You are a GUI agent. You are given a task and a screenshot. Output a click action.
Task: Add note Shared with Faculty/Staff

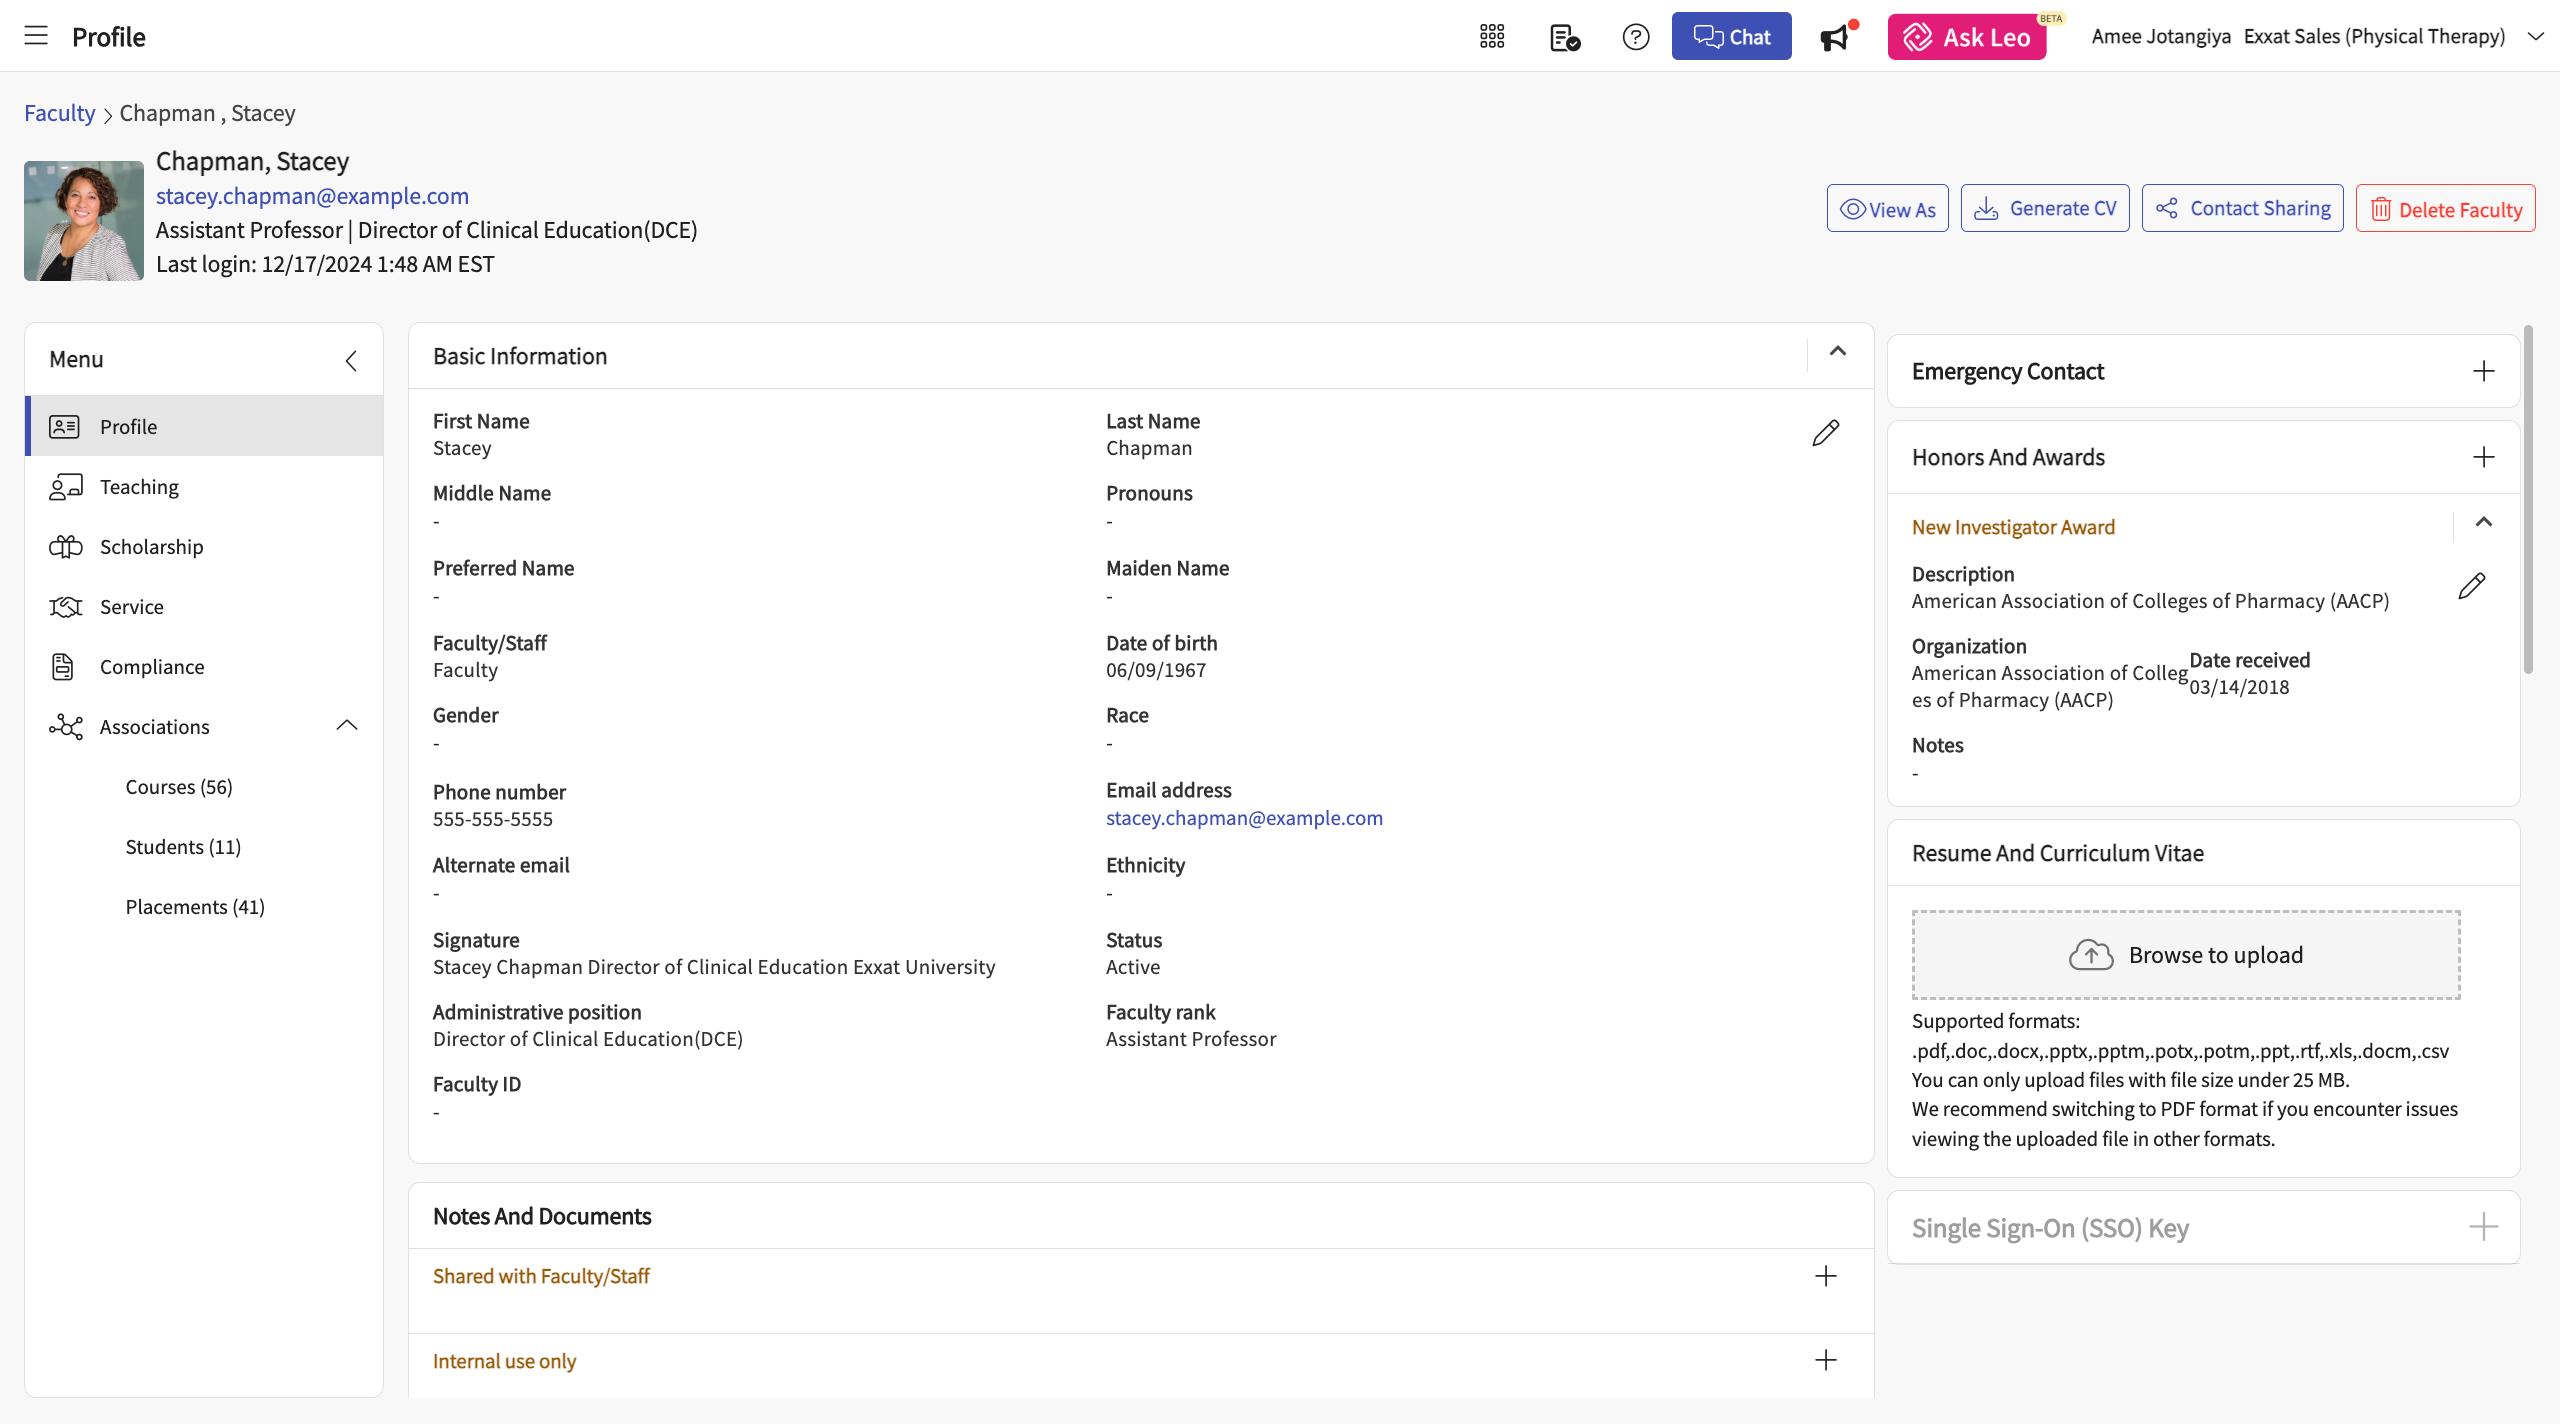tap(1825, 1276)
